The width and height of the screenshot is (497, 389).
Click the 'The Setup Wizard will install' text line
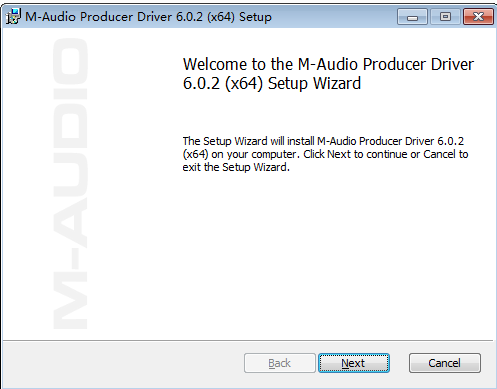(x=323, y=141)
